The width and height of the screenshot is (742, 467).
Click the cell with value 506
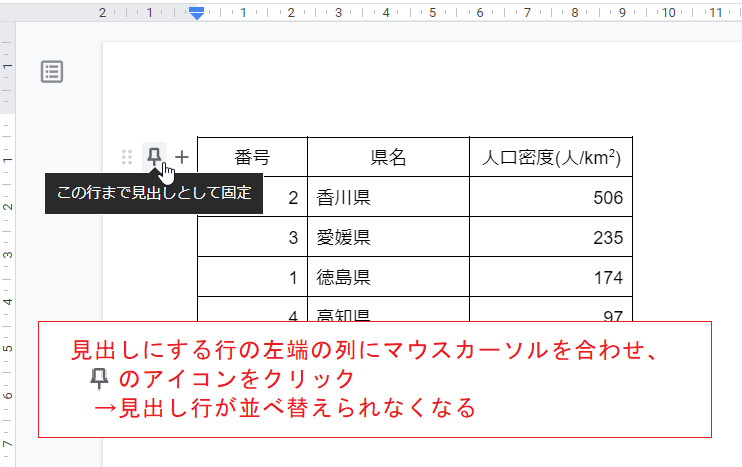pos(551,197)
